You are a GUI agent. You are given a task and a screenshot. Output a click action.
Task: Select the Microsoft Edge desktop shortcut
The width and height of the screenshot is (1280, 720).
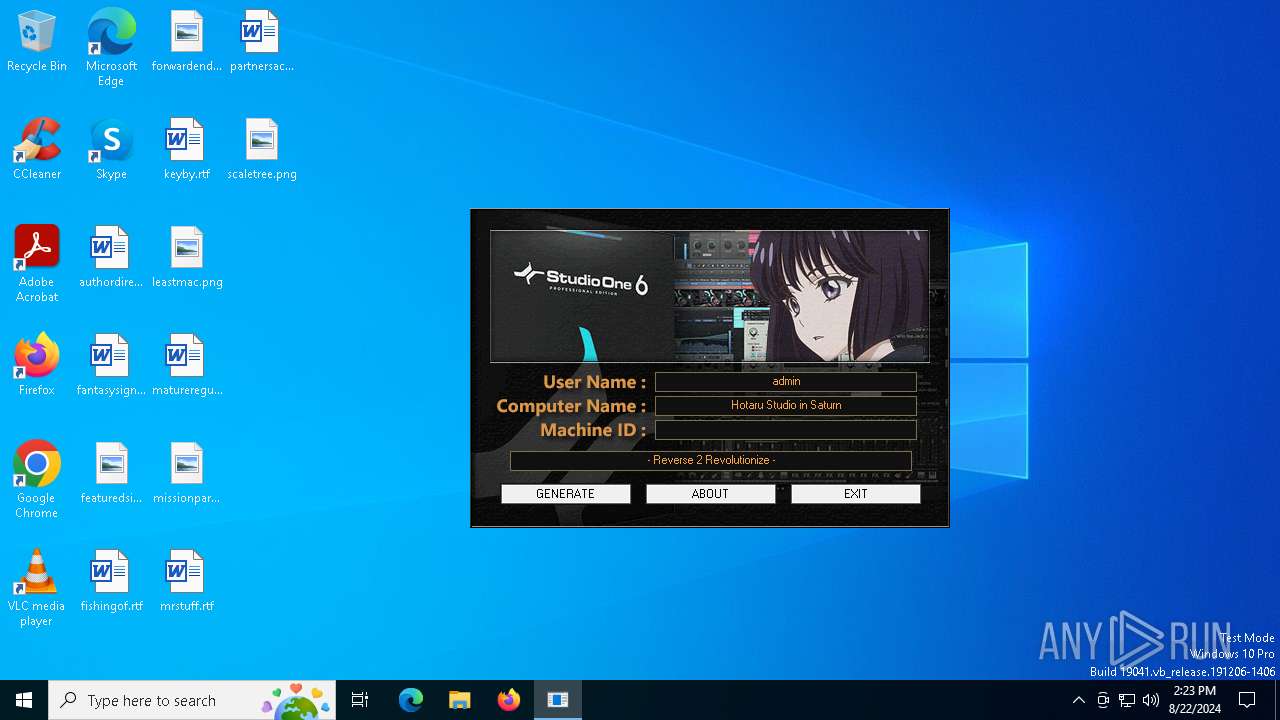click(x=111, y=48)
